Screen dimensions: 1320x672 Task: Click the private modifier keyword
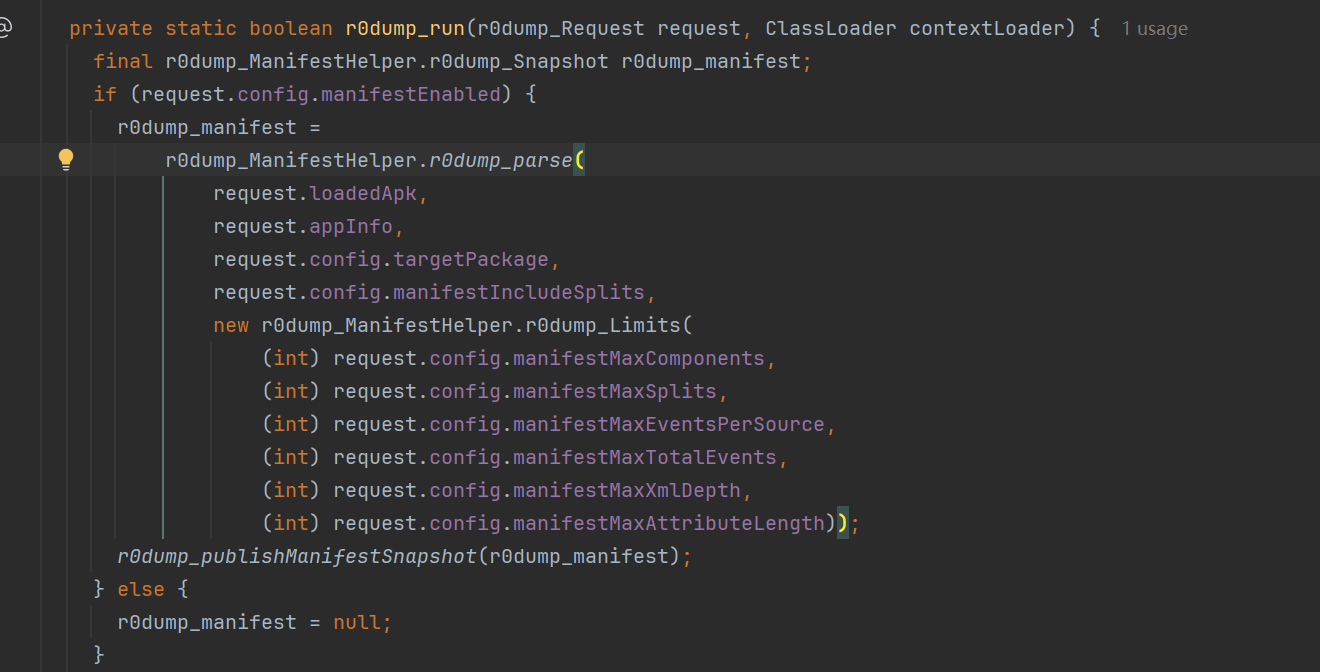[x=111, y=28]
